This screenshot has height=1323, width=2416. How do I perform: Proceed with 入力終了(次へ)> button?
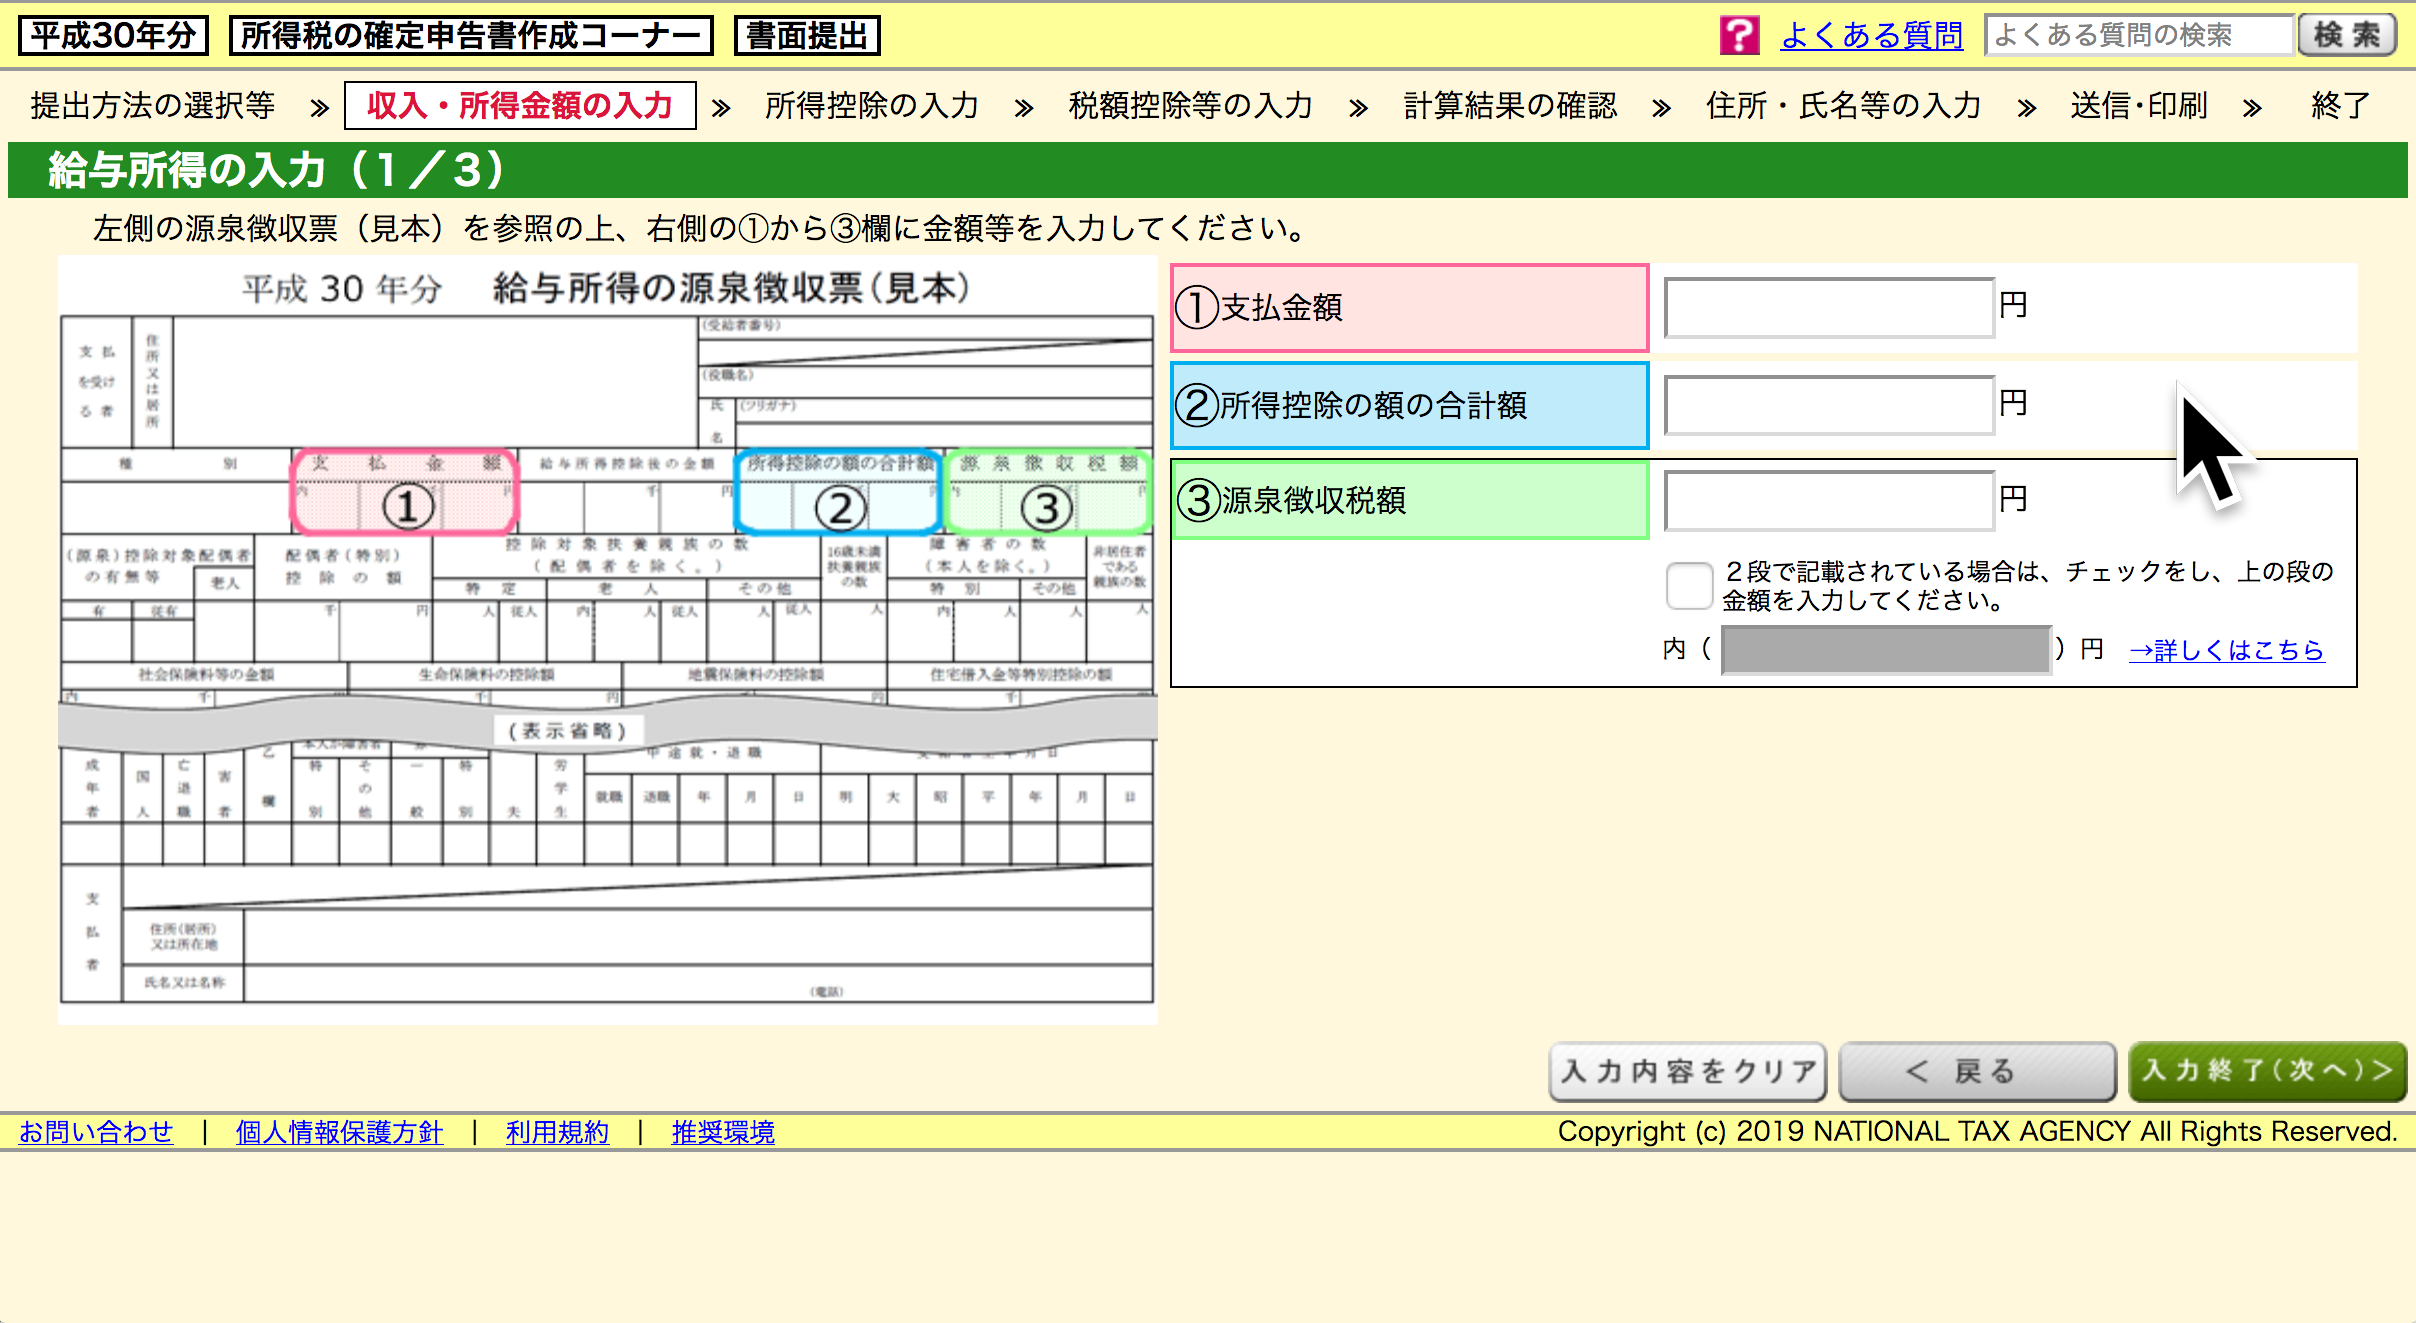[x=2266, y=1072]
